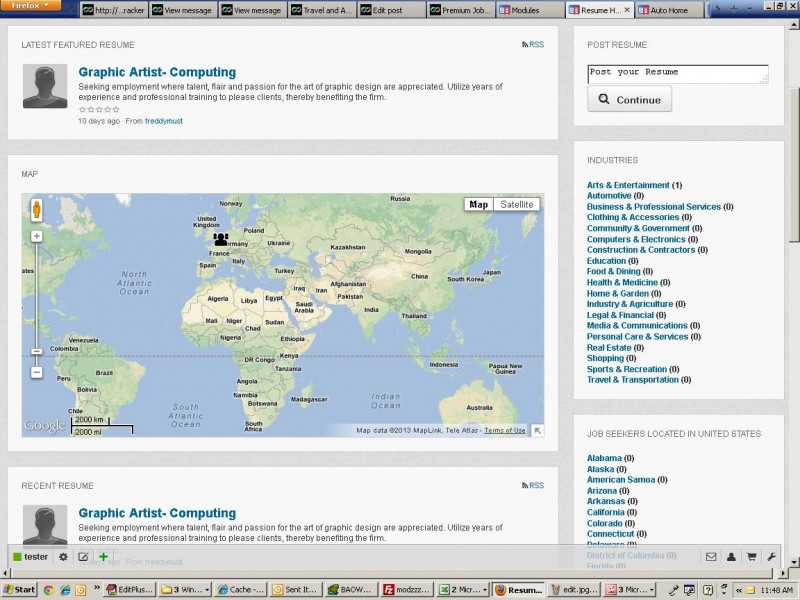This screenshot has height=600, width=800.
Task: Open the California job seekers link
Action: click(x=606, y=512)
